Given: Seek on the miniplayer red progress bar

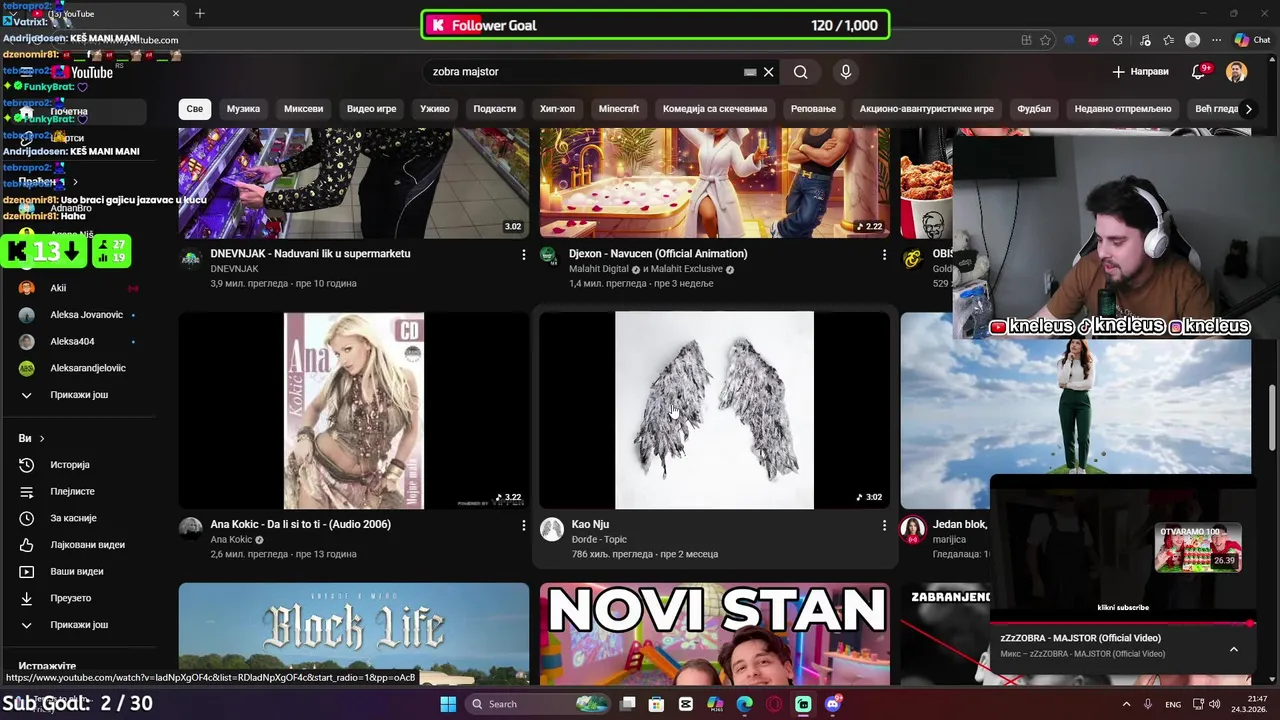Looking at the screenshot, I should (x=1121, y=624).
